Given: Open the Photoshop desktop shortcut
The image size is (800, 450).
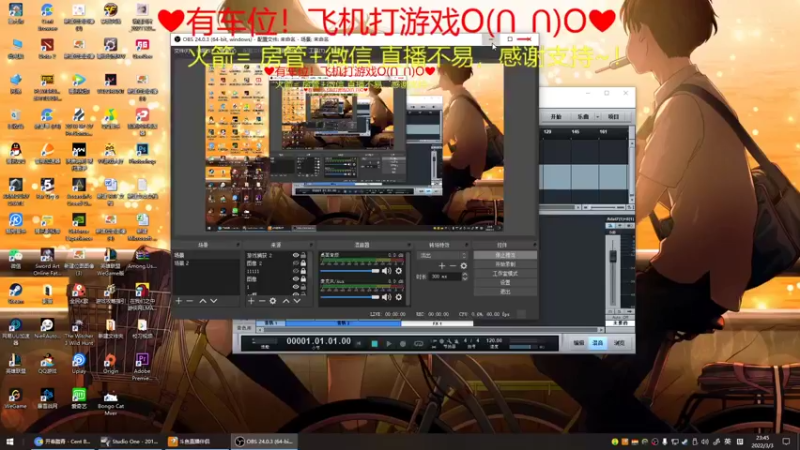Looking at the screenshot, I should [142, 153].
